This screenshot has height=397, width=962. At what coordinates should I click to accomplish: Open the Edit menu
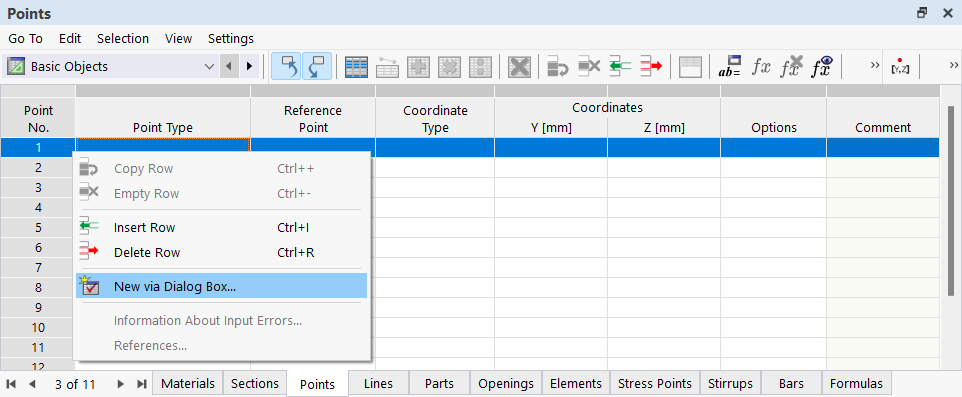pos(70,39)
